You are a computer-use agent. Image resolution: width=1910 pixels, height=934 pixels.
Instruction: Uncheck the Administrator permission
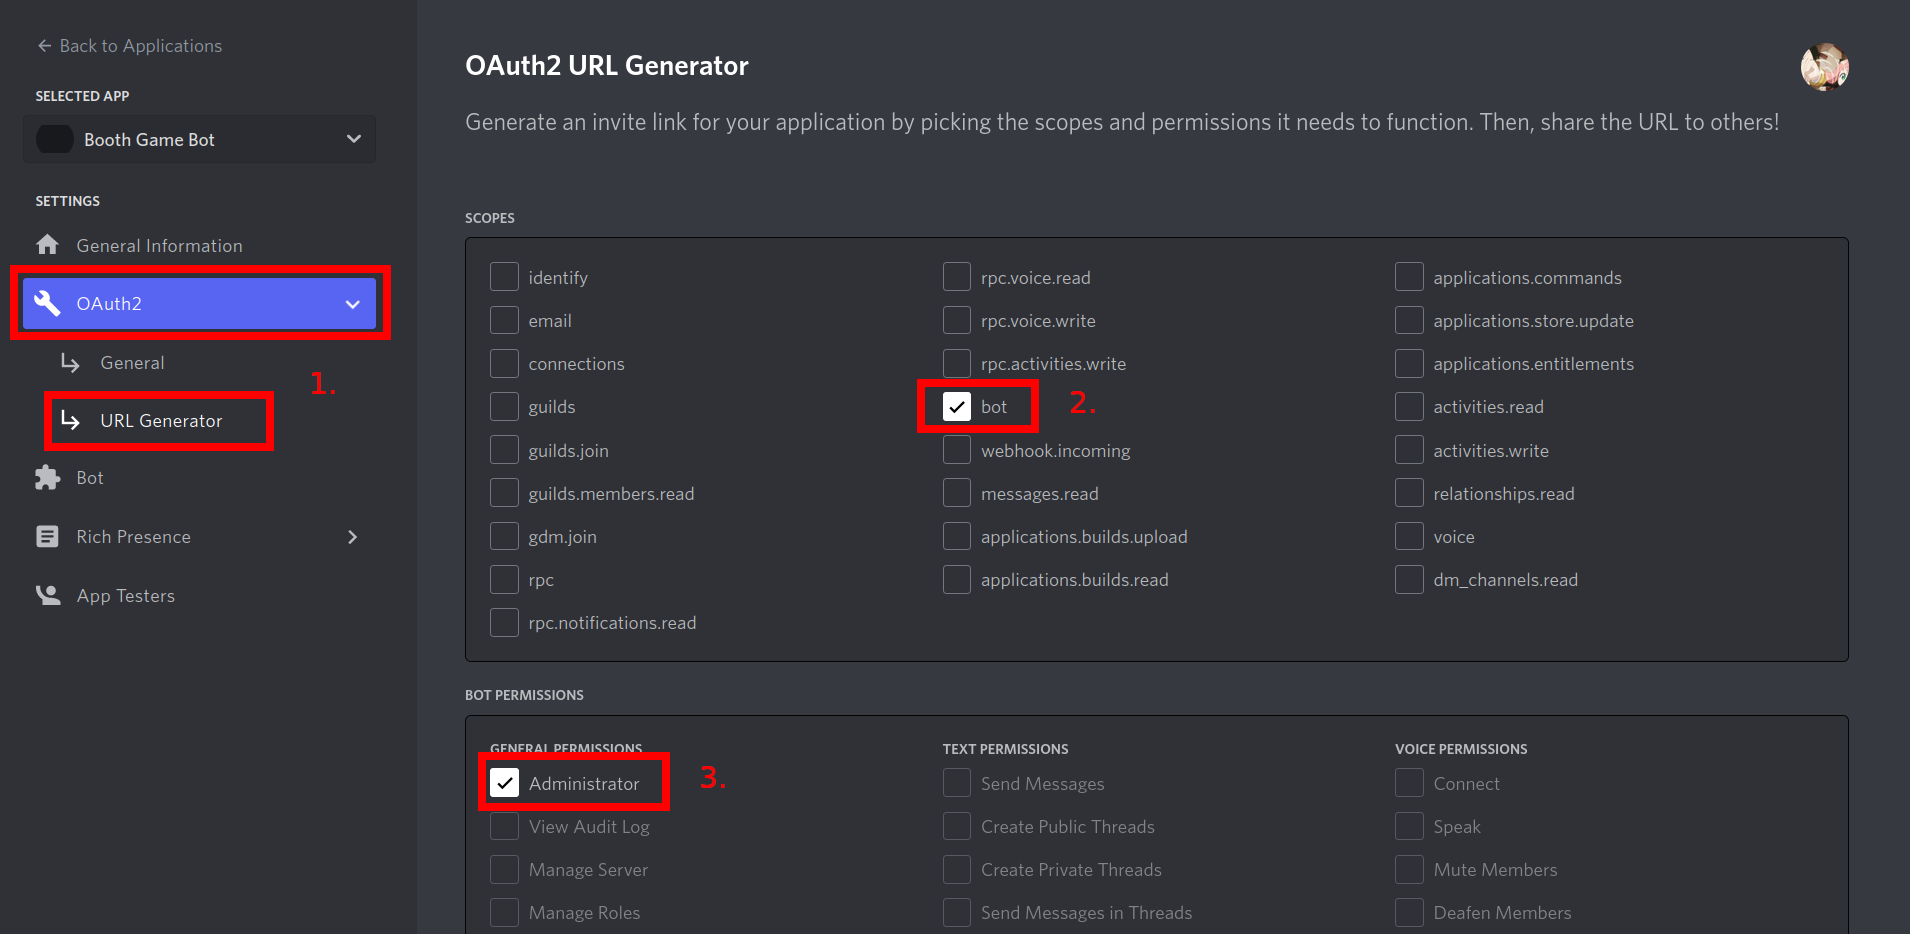[504, 783]
